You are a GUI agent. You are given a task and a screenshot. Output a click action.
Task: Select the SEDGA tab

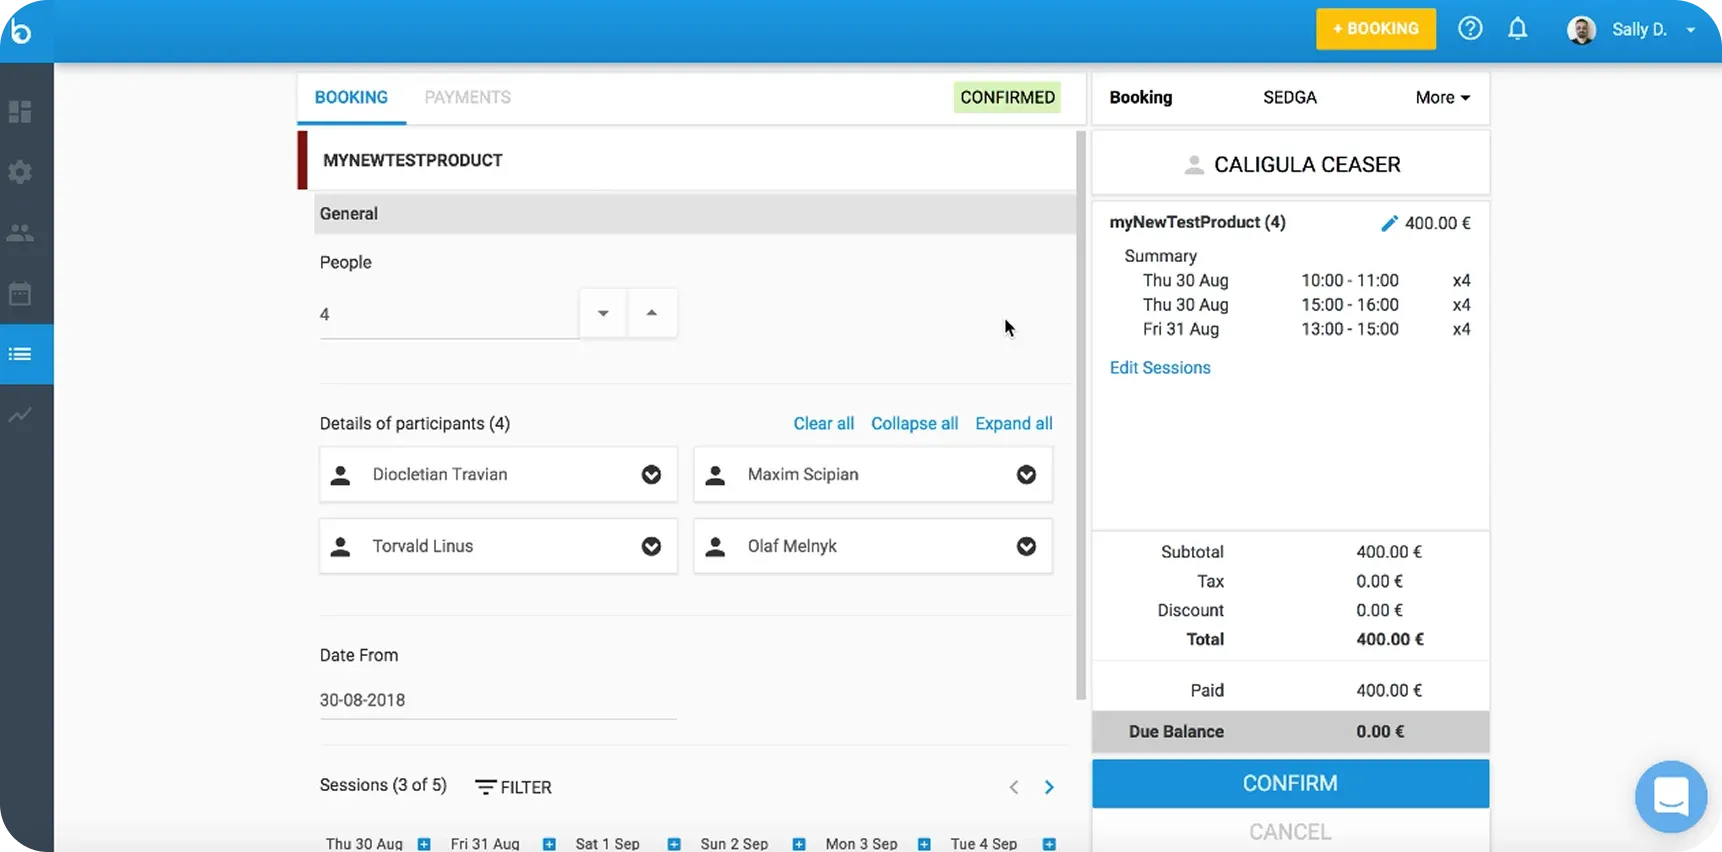pos(1289,98)
